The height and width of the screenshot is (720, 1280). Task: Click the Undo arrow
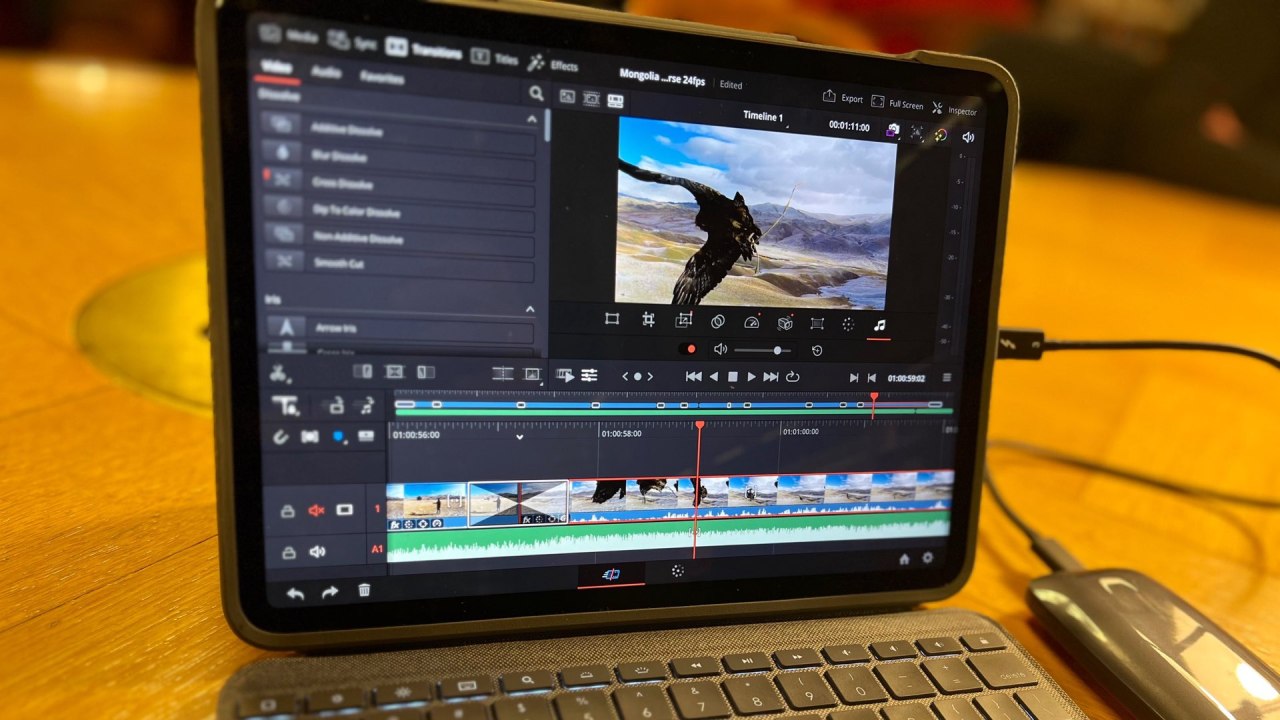[295, 592]
